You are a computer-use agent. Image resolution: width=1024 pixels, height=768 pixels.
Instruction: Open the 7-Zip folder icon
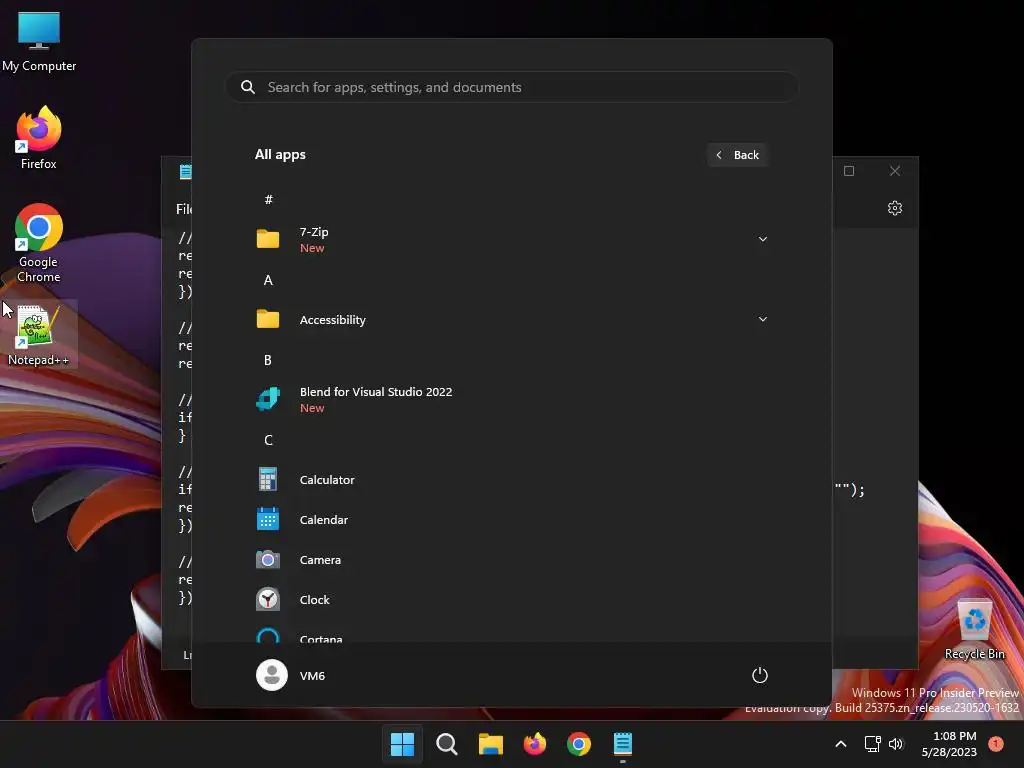point(268,239)
